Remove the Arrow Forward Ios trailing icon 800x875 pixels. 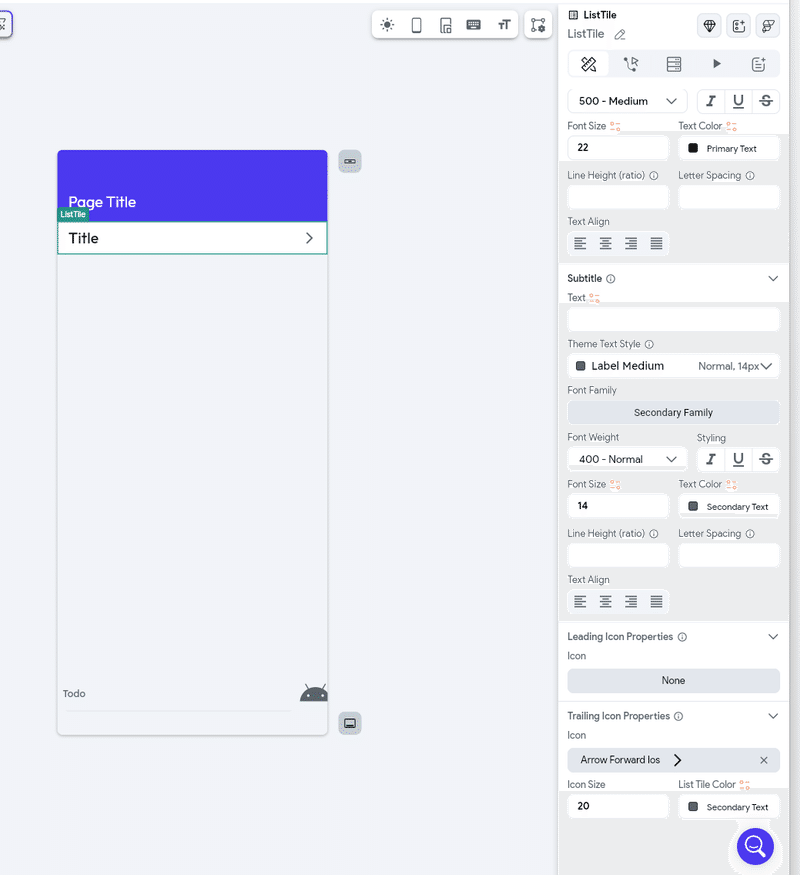(x=764, y=760)
